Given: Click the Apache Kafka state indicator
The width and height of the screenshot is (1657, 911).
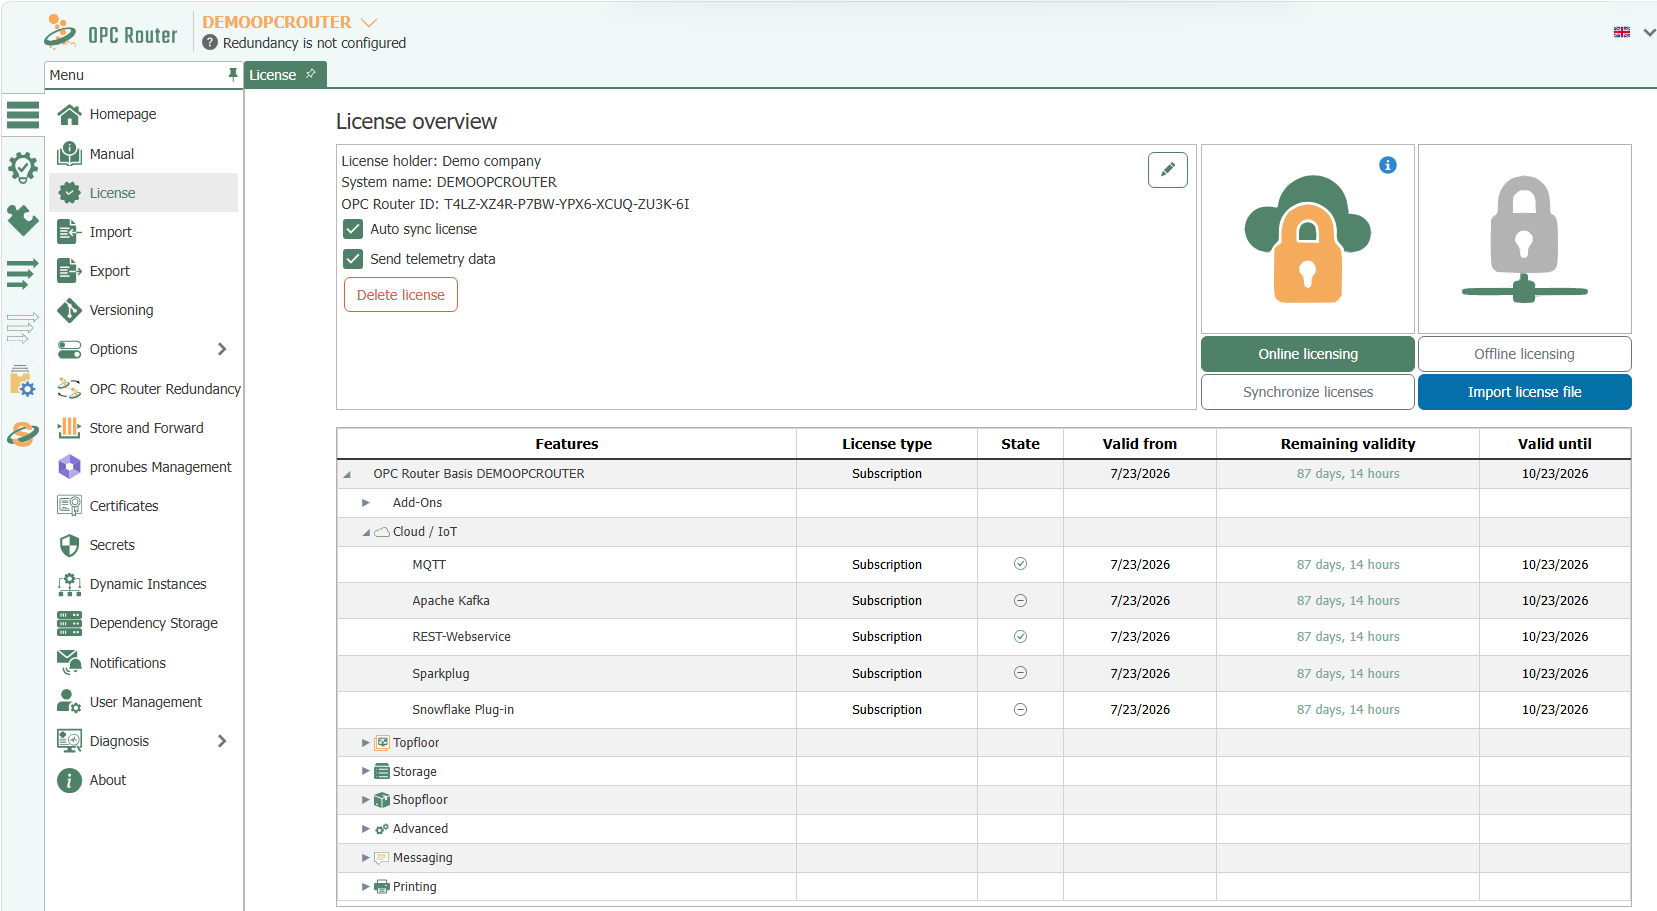Looking at the screenshot, I should [1020, 601].
